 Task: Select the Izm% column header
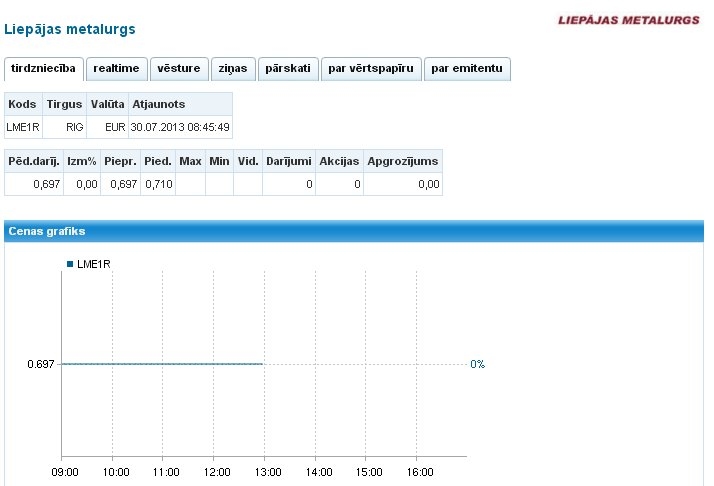tap(82, 161)
